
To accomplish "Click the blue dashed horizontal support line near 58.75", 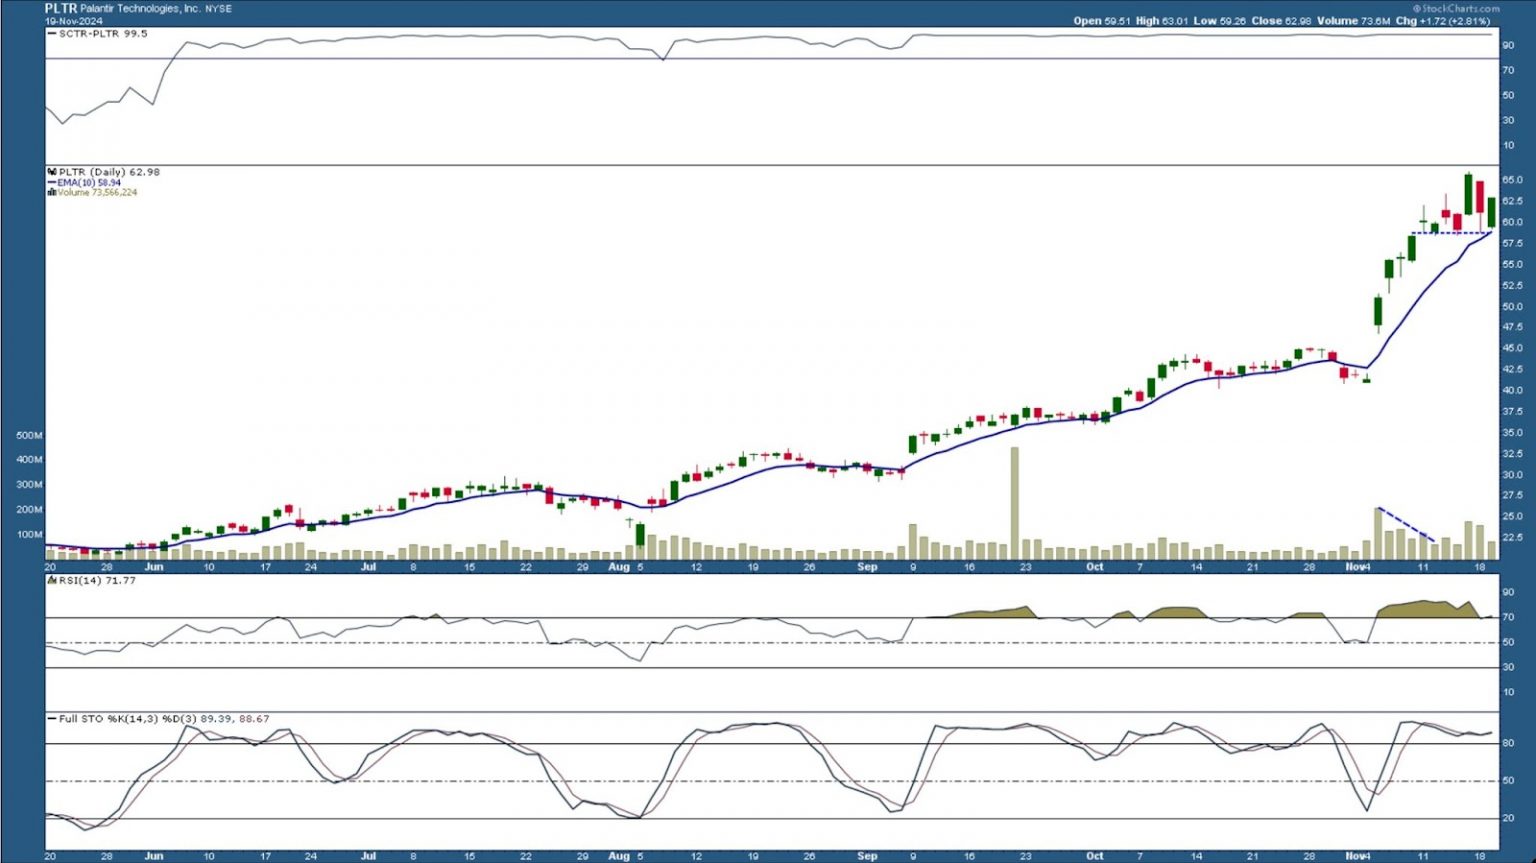I will pos(1450,233).
